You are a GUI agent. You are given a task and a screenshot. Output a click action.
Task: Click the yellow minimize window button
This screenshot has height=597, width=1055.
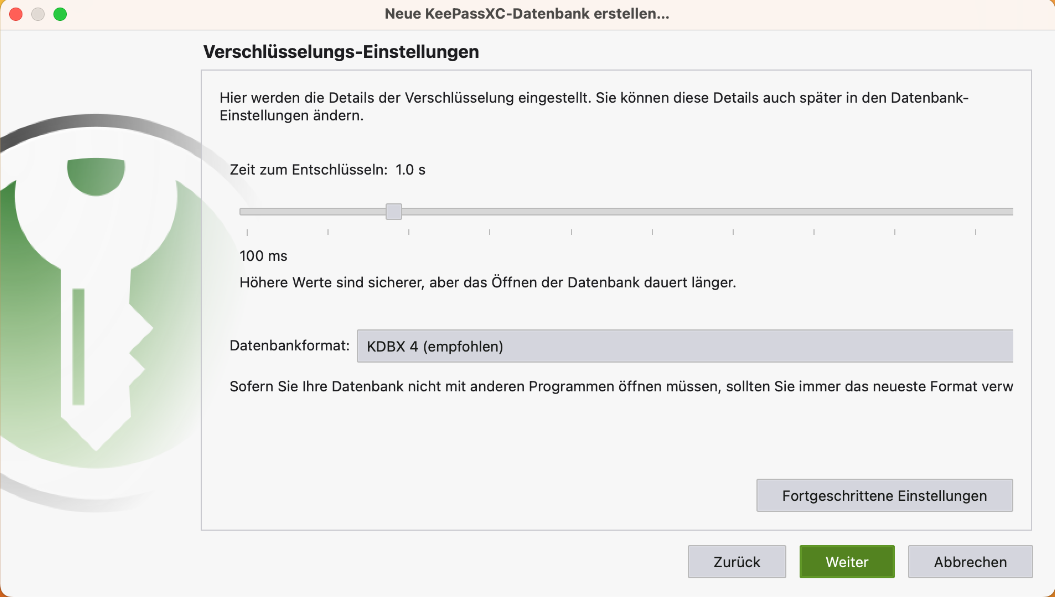pyautogui.click(x=38, y=14)
